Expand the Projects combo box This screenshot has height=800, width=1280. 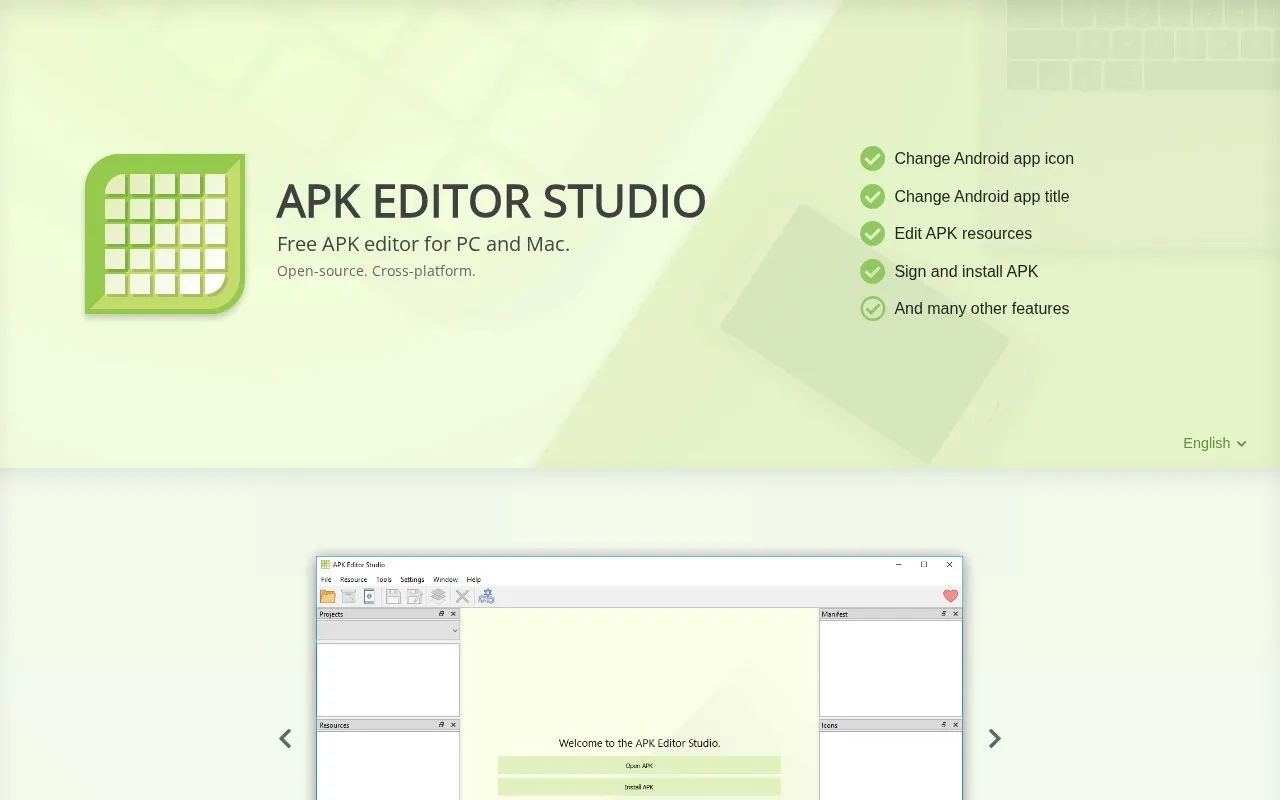(388, 631)
